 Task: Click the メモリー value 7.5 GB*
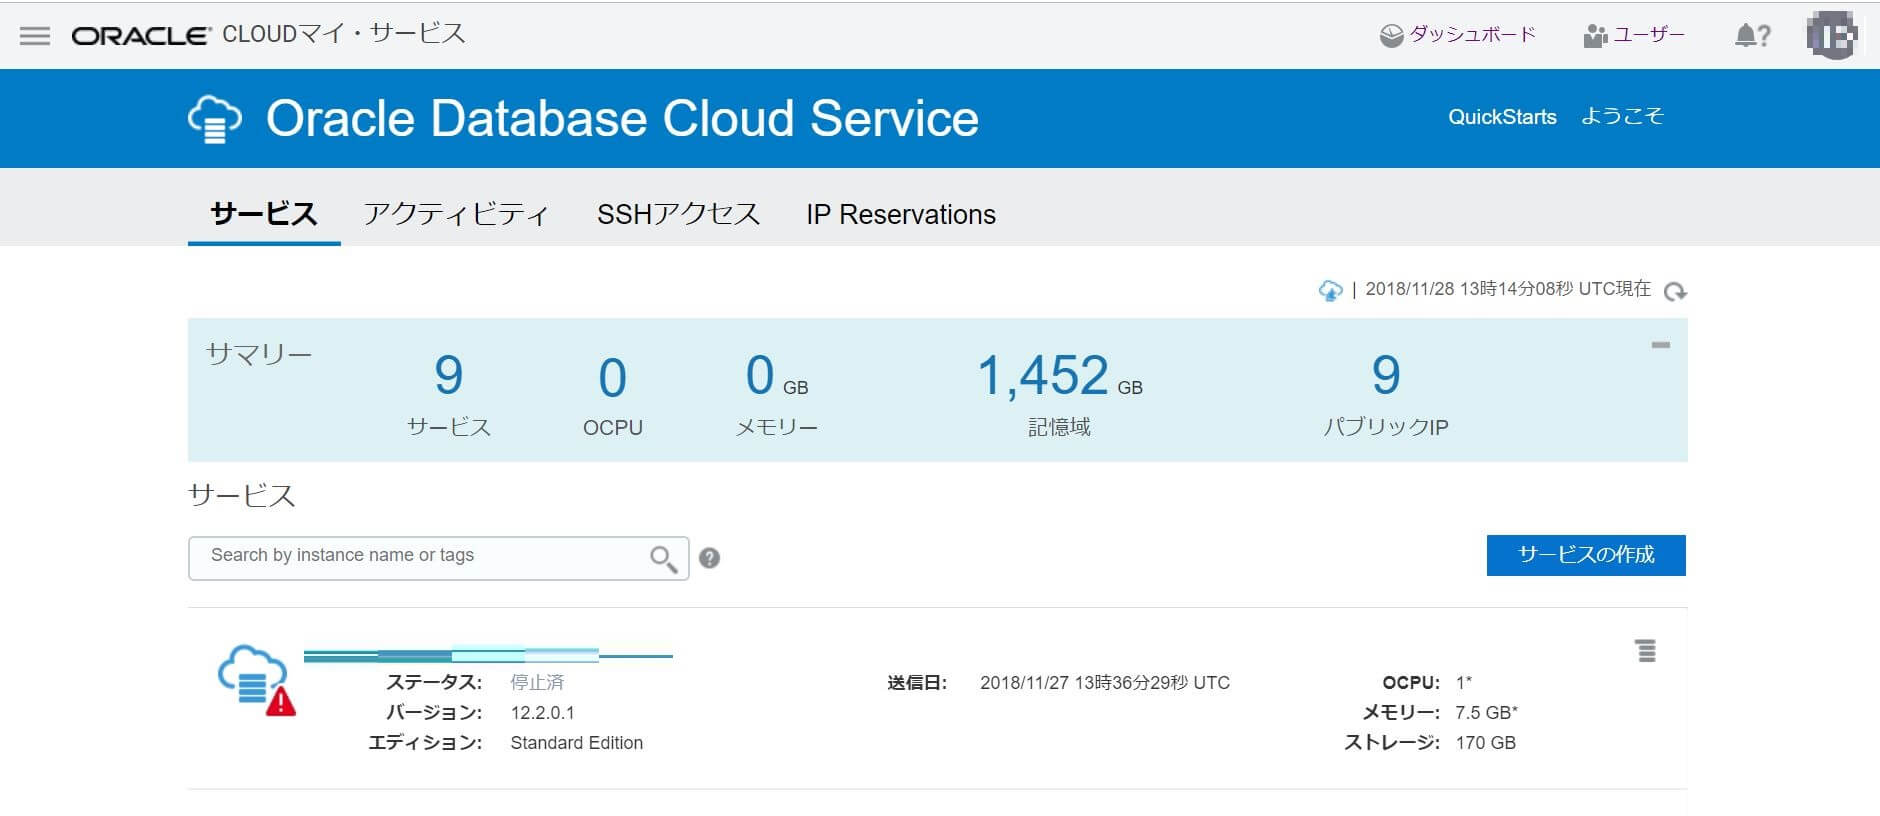click(1486, 713)
